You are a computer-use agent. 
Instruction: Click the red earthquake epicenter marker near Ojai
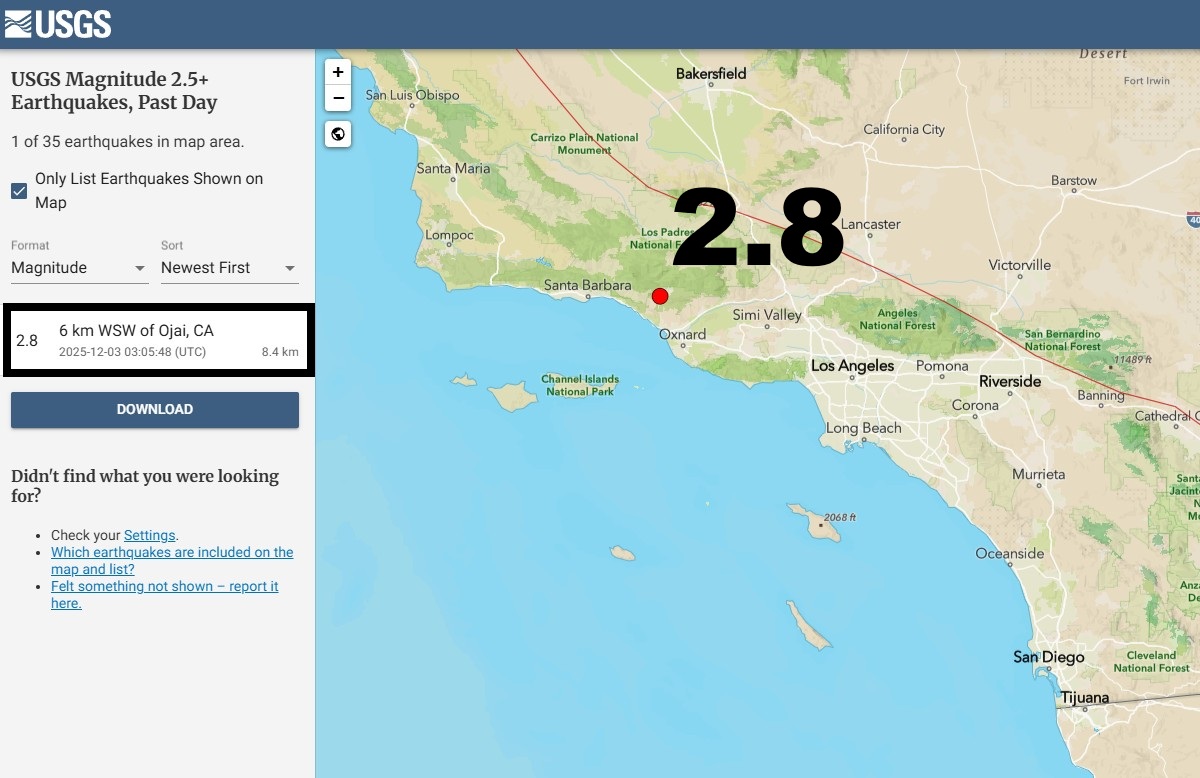point(659,295)
